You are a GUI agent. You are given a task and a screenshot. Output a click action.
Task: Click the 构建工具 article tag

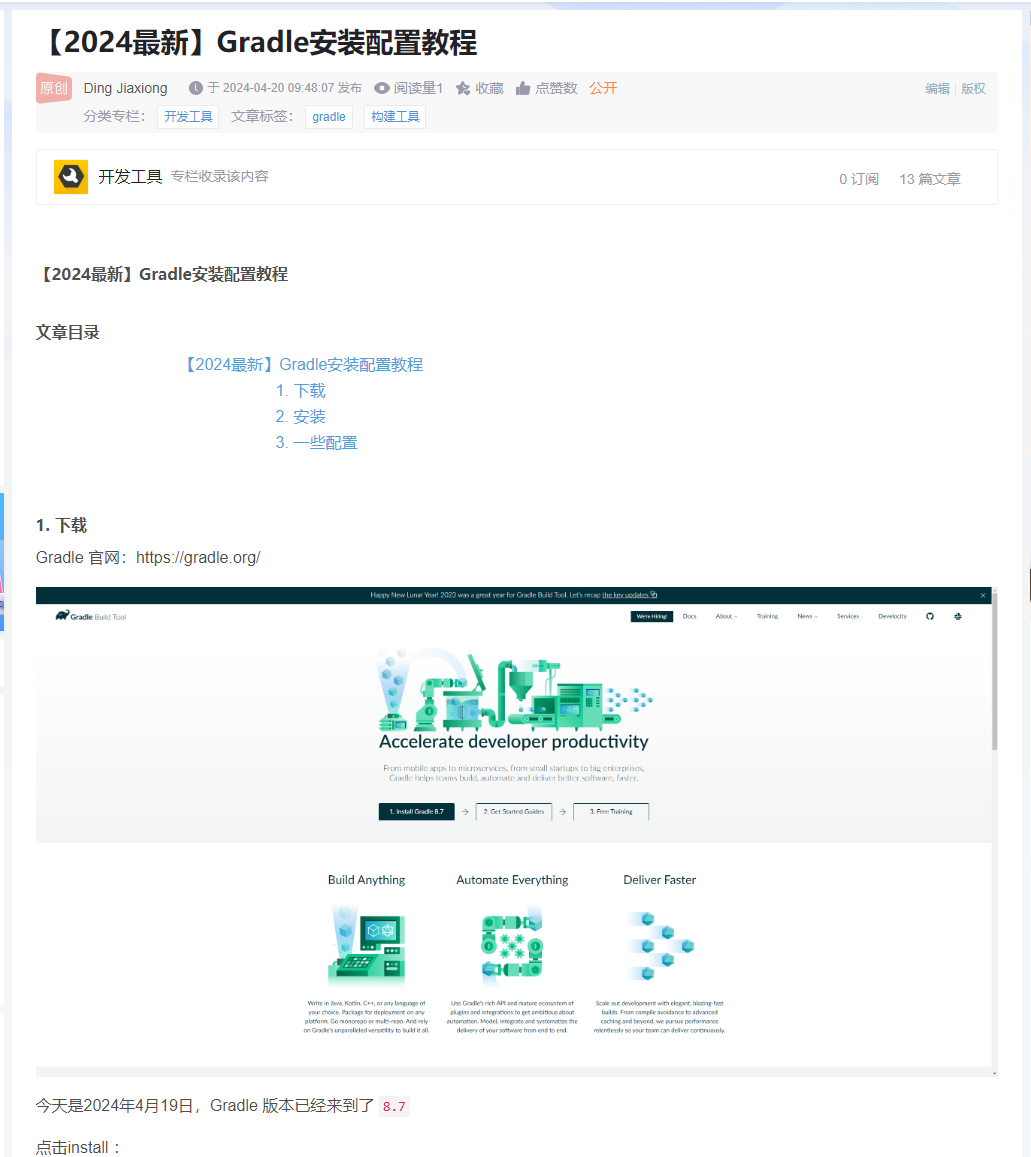(x=395, y=117)
